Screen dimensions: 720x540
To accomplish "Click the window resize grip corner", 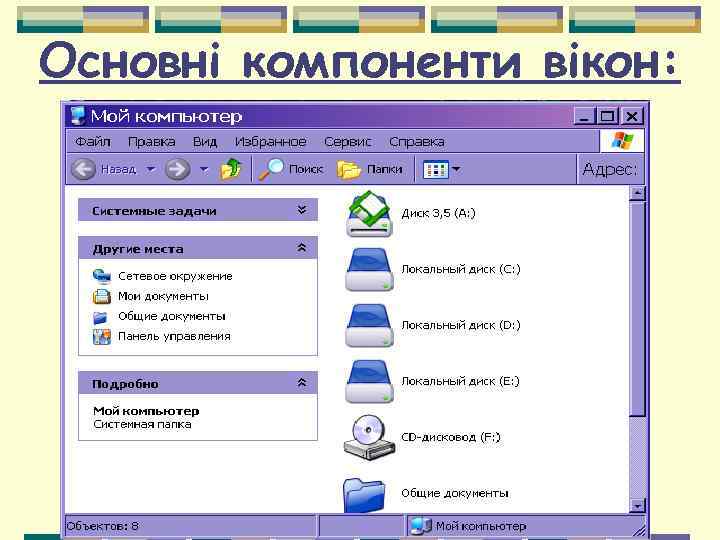I will point(638,530).
